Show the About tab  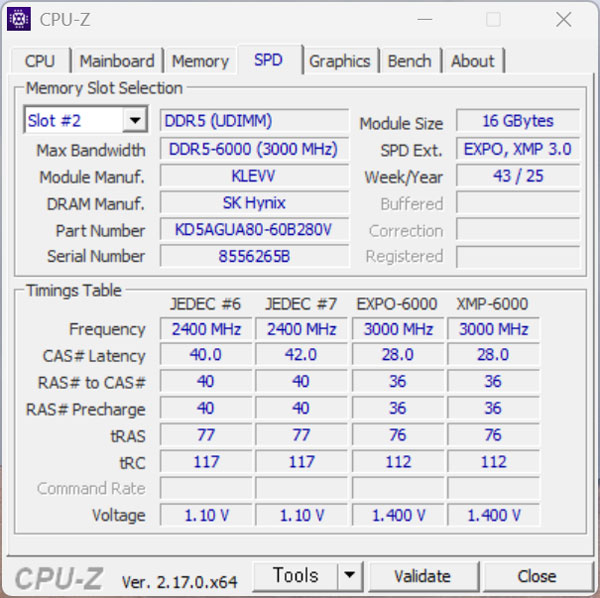point(472,61)
